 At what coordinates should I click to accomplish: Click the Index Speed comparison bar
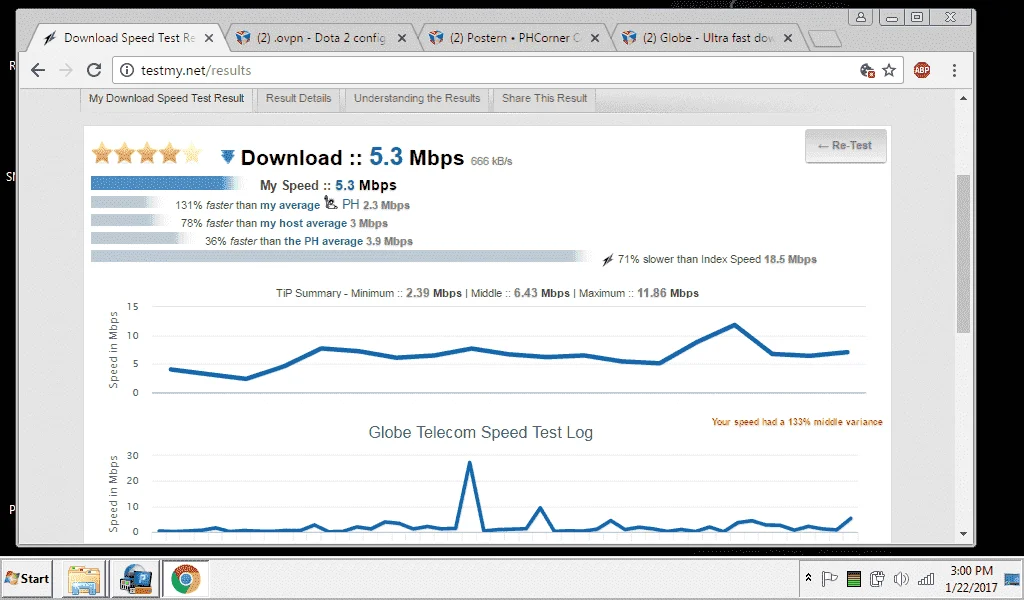[340, 256]
